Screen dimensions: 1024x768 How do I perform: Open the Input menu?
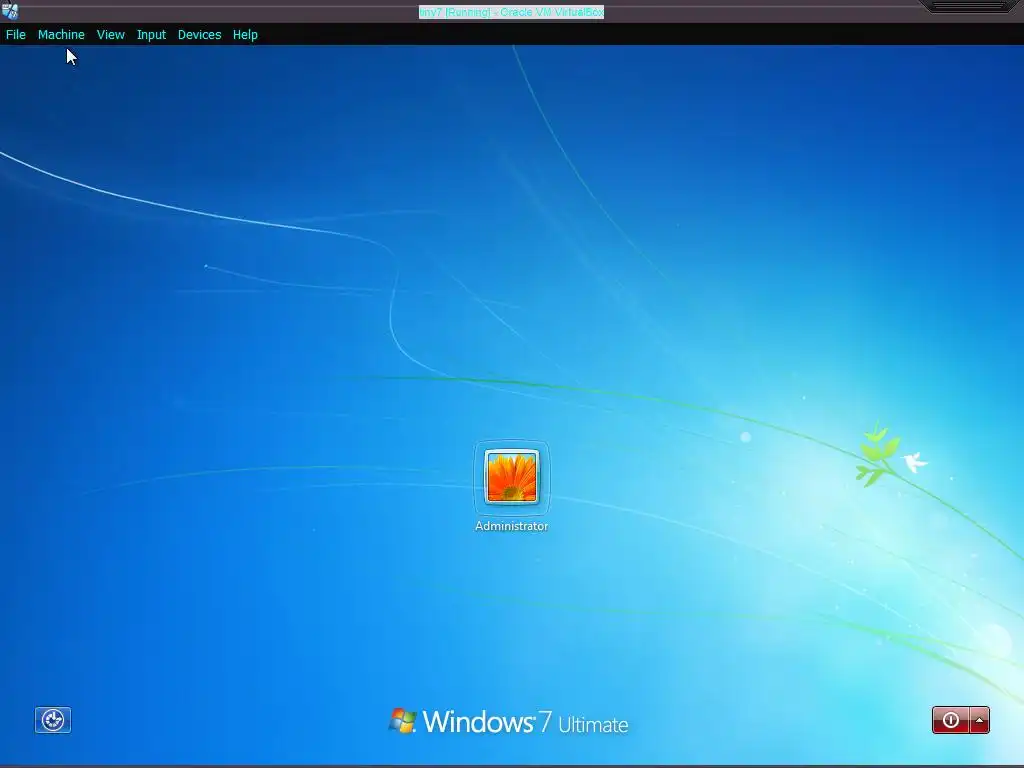point(151,35)
